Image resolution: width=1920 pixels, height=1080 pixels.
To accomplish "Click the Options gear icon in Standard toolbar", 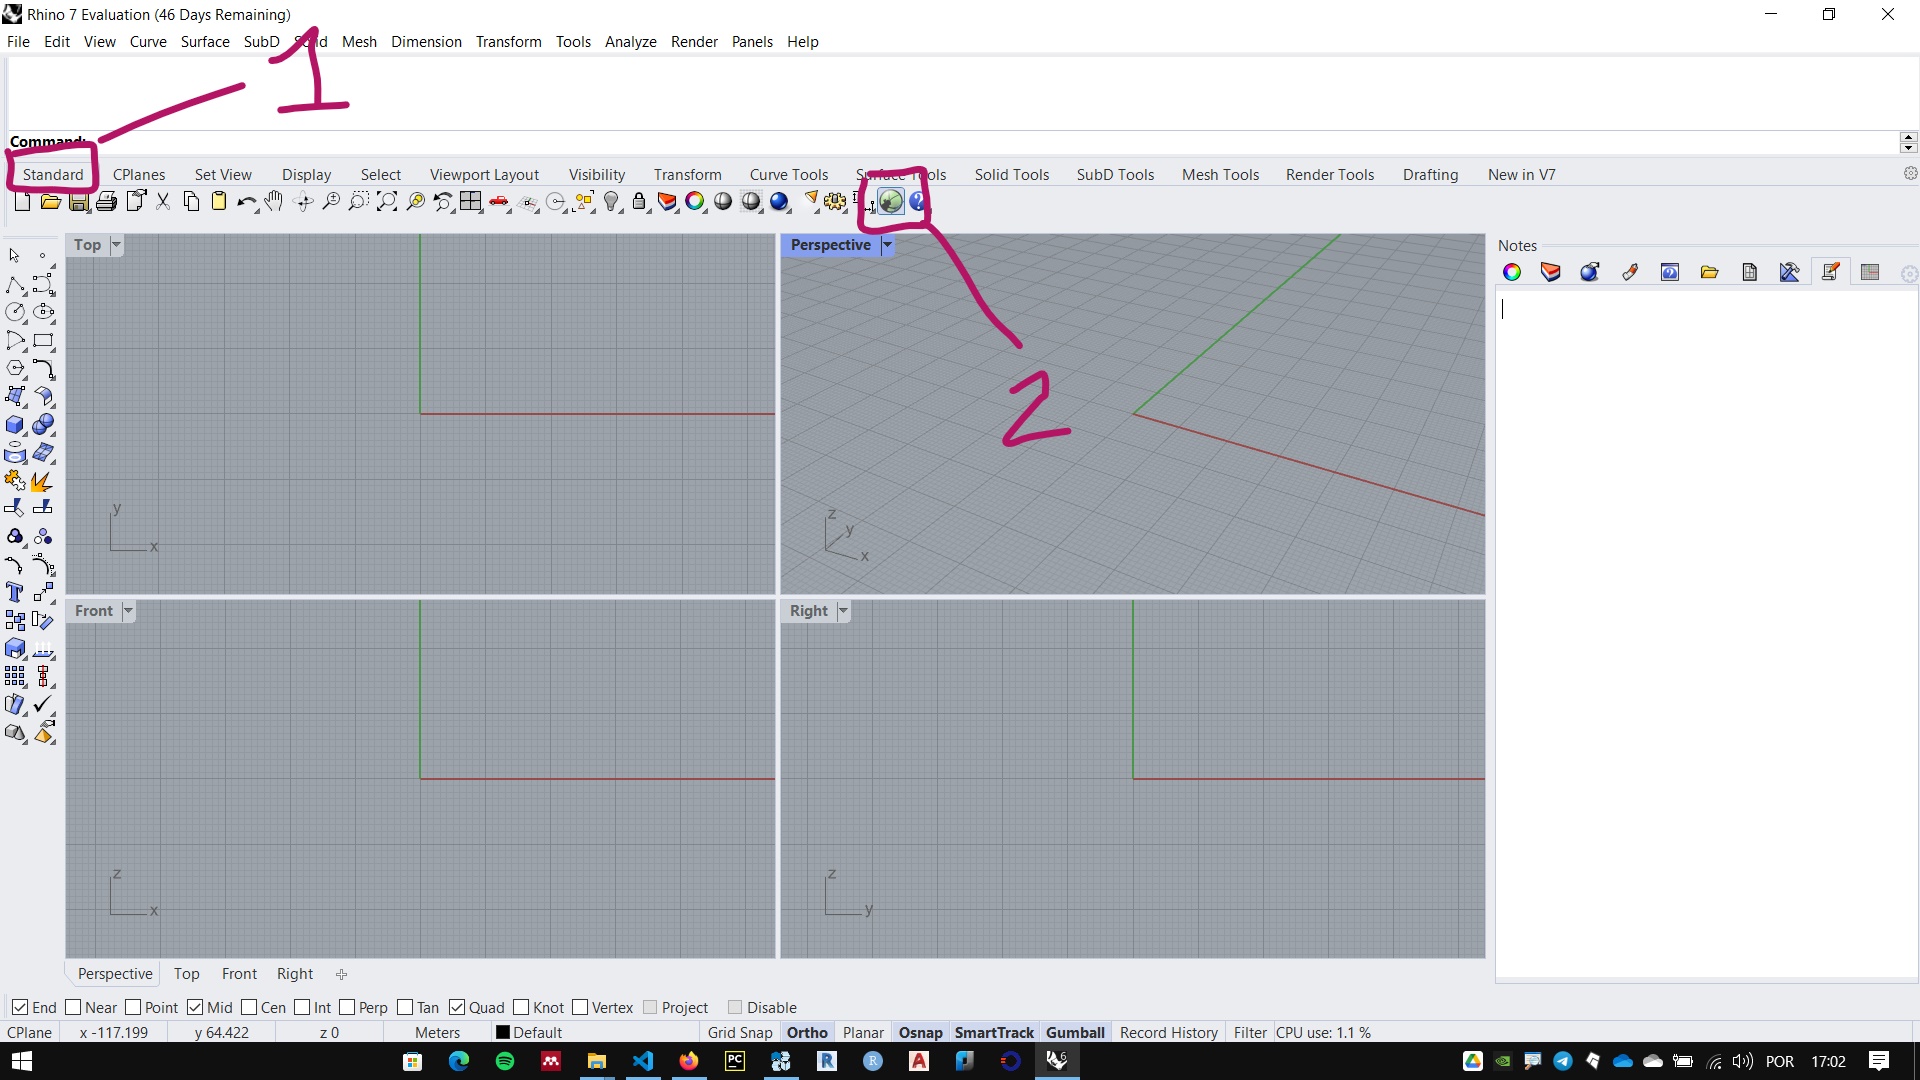I will [x=835, y=202].
